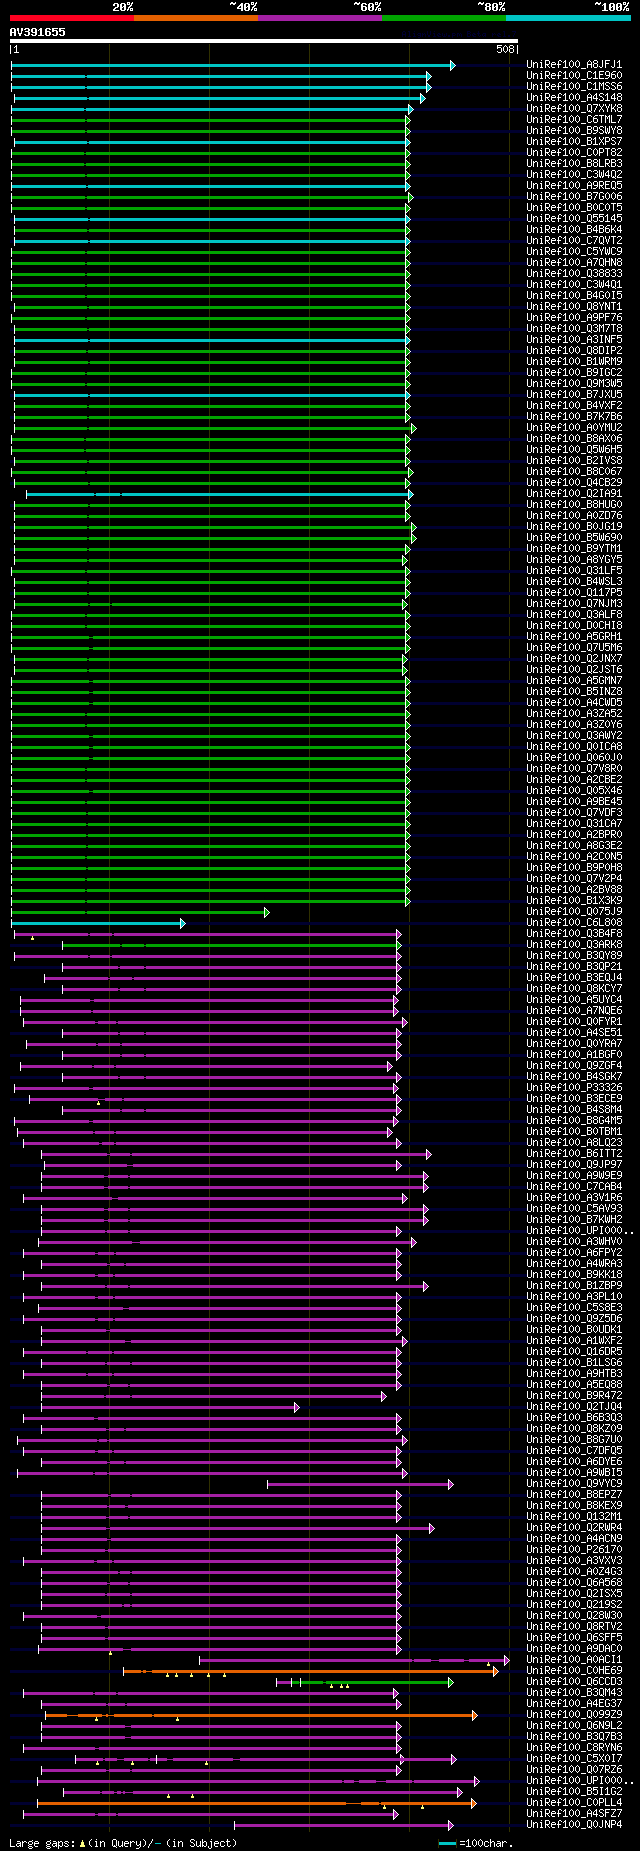Click the green ~80% identity legend segment
640x1851 pixels.
point(443,18)
